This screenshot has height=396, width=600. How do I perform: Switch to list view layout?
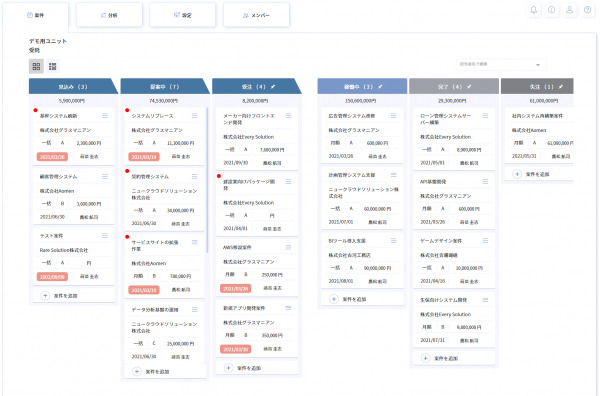52,67
